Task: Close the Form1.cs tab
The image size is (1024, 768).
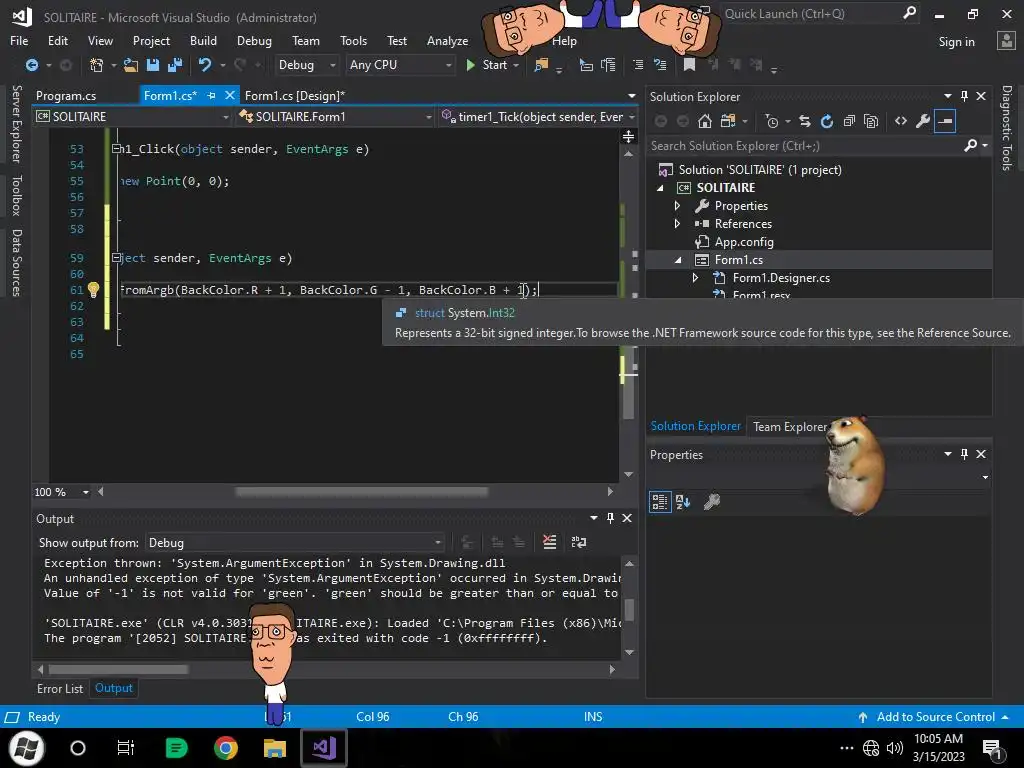Action: [x=229, y=95]
